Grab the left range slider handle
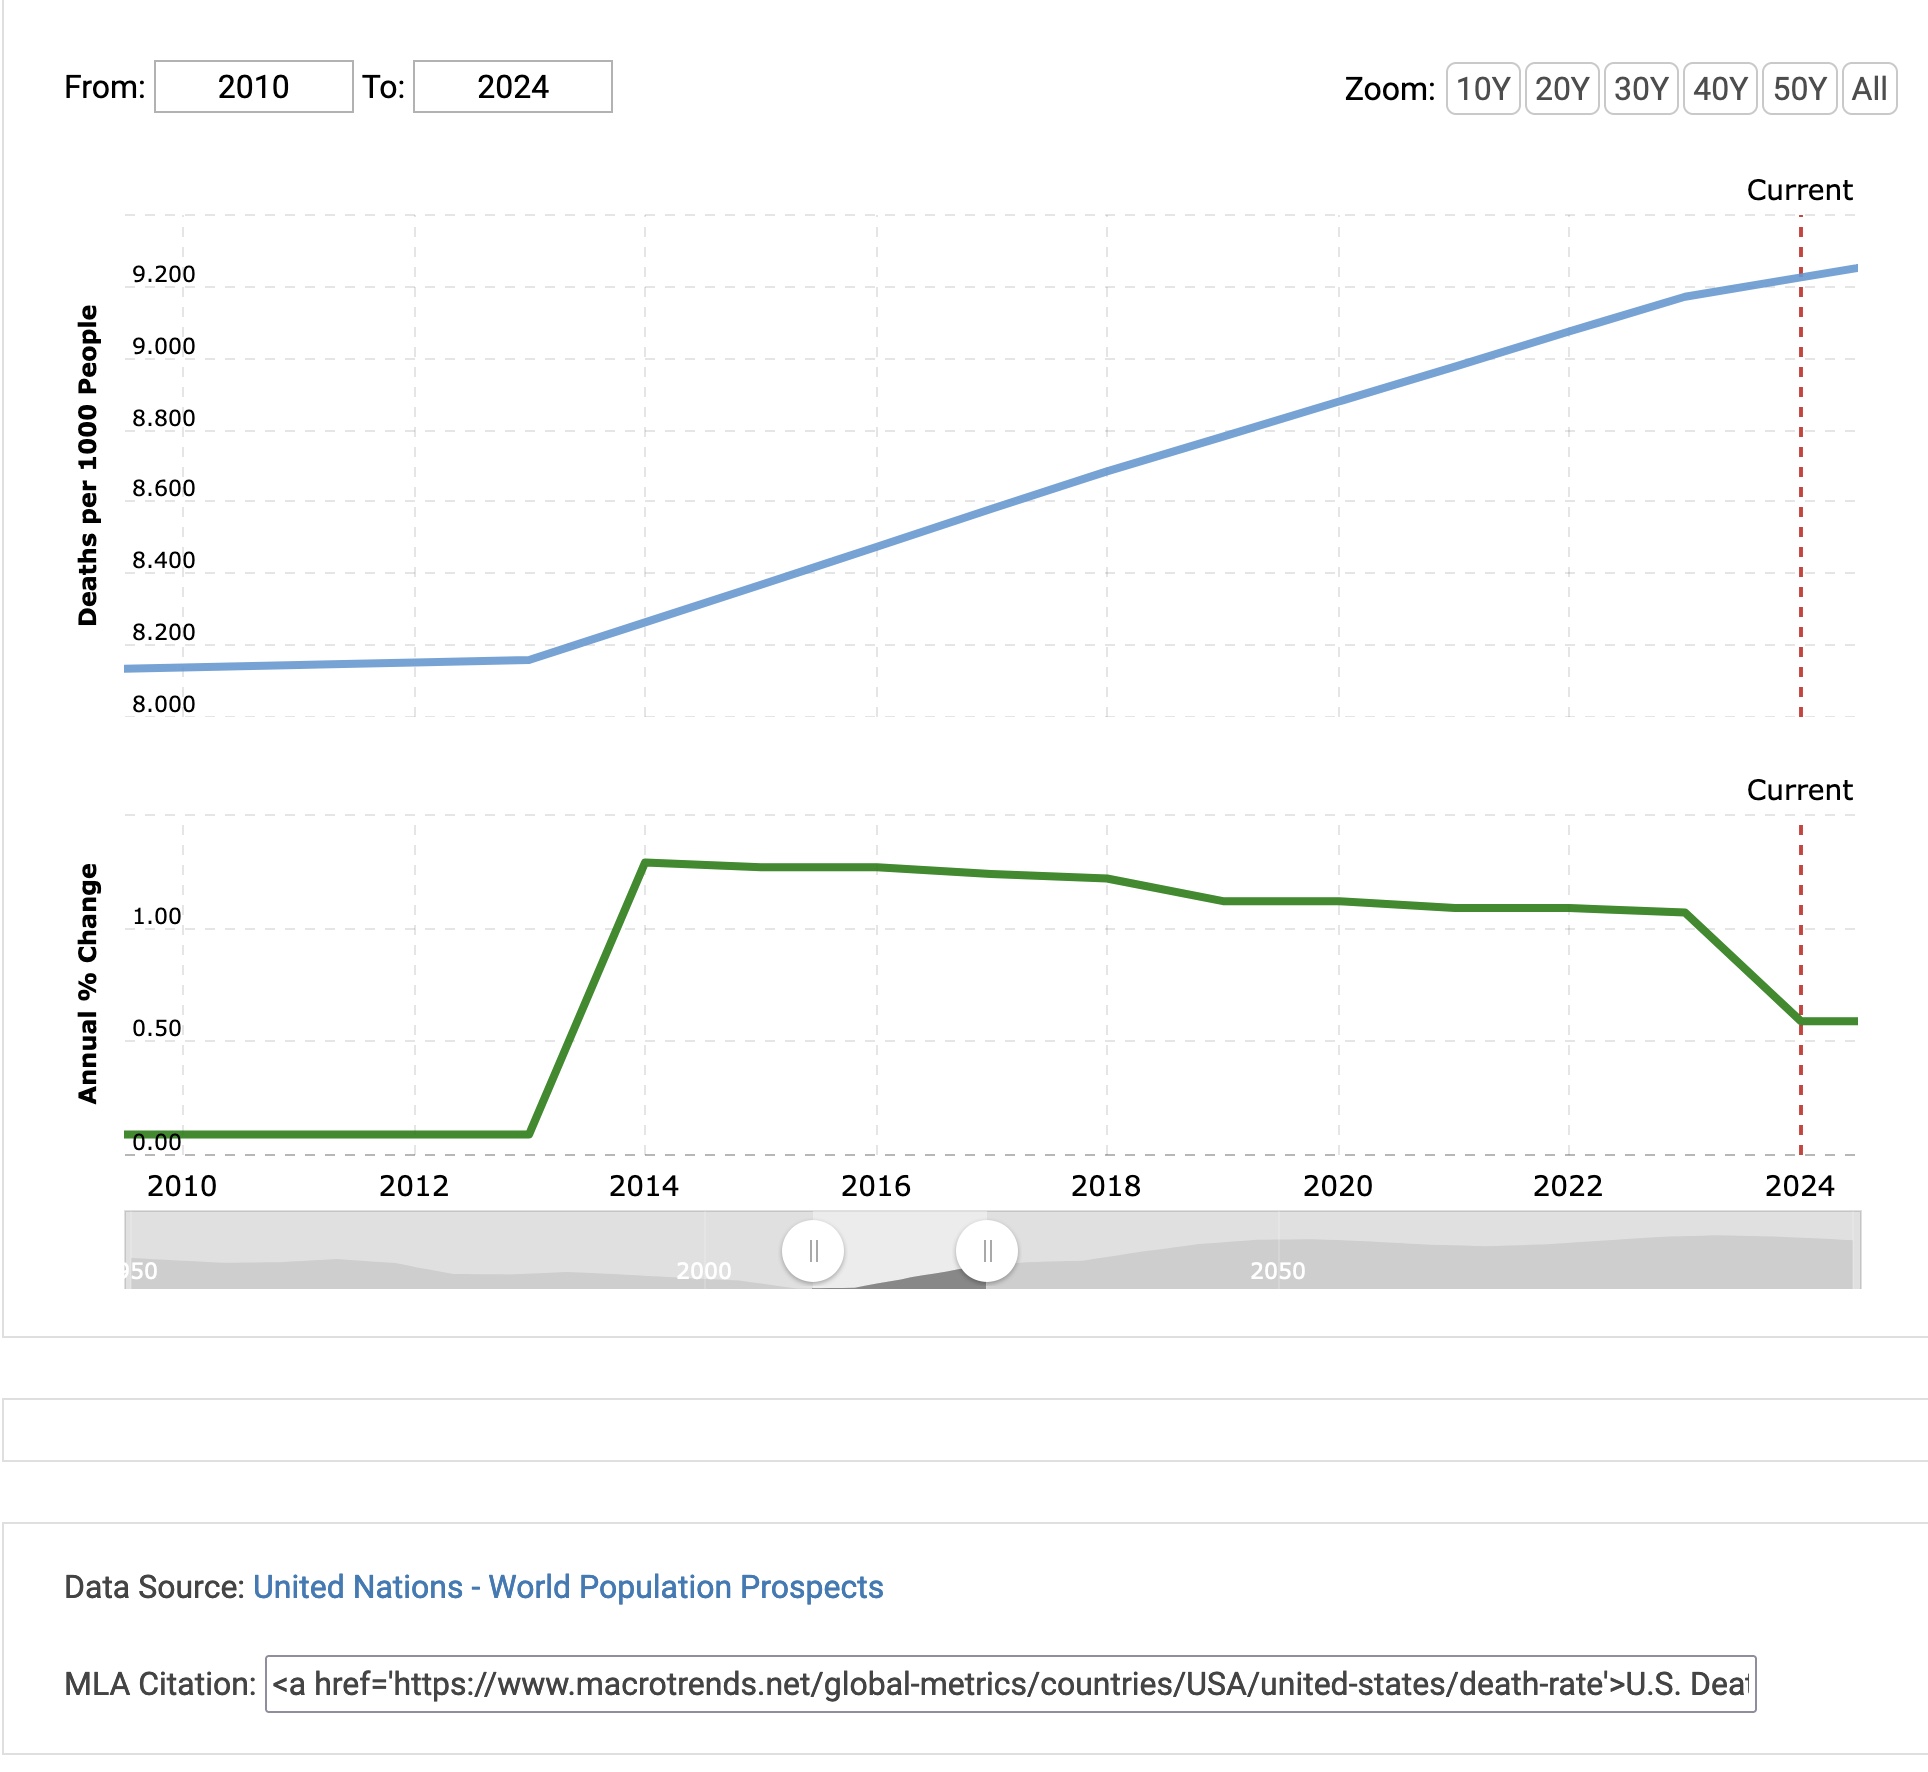 tap(813, 1250)
